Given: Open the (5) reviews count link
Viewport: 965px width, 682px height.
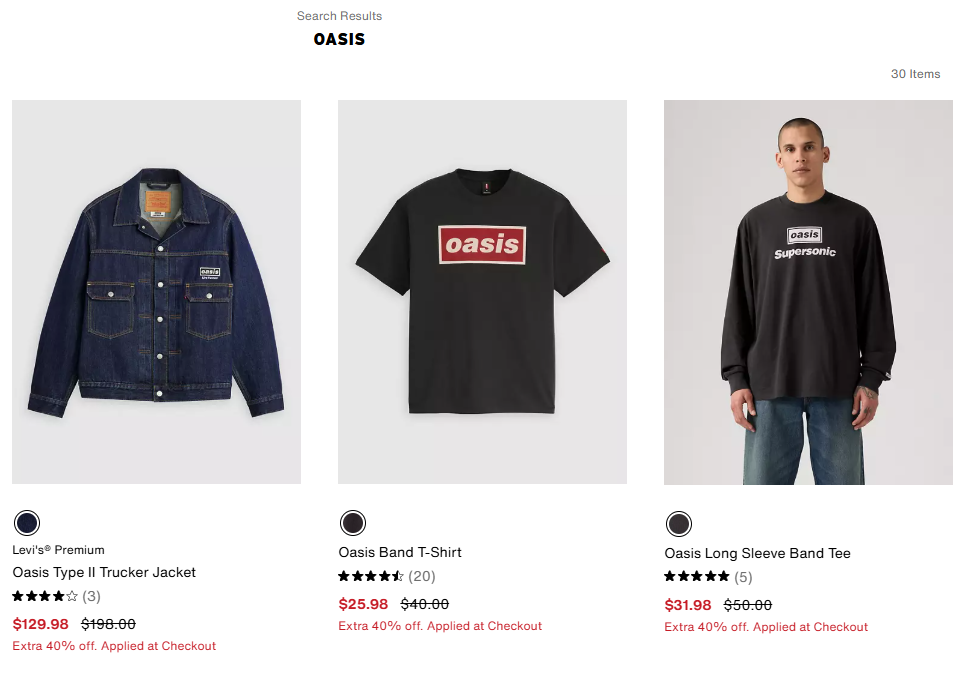Looking at the screenshot, I should [x=743, y=577].
